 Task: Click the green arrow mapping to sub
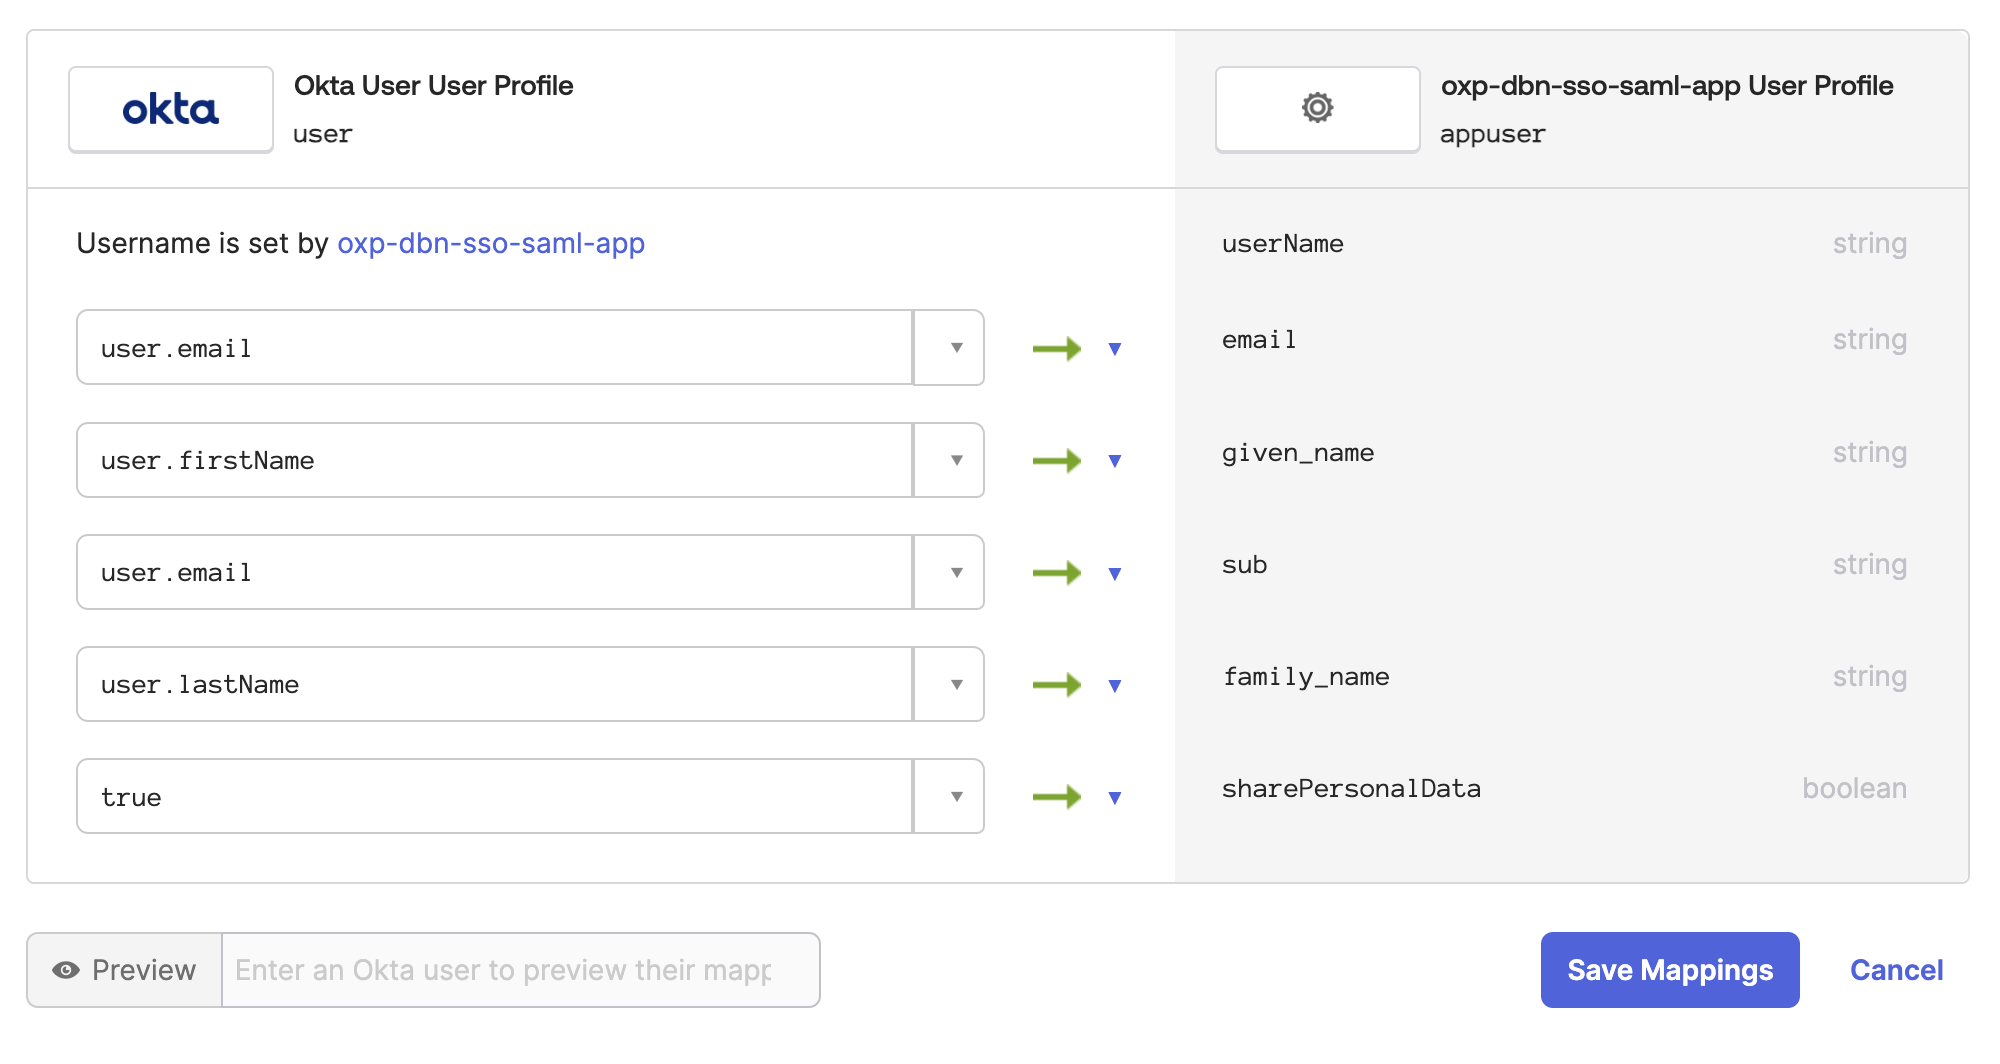tap(1057, 572)
